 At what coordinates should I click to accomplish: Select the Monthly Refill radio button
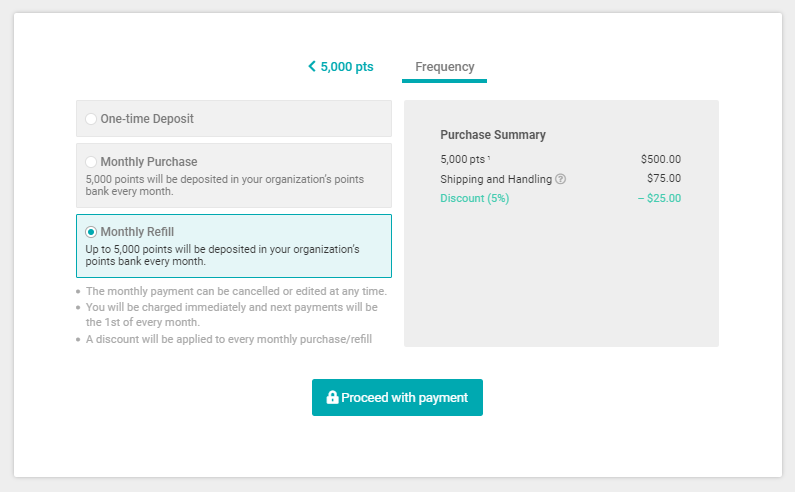point(91,232)
